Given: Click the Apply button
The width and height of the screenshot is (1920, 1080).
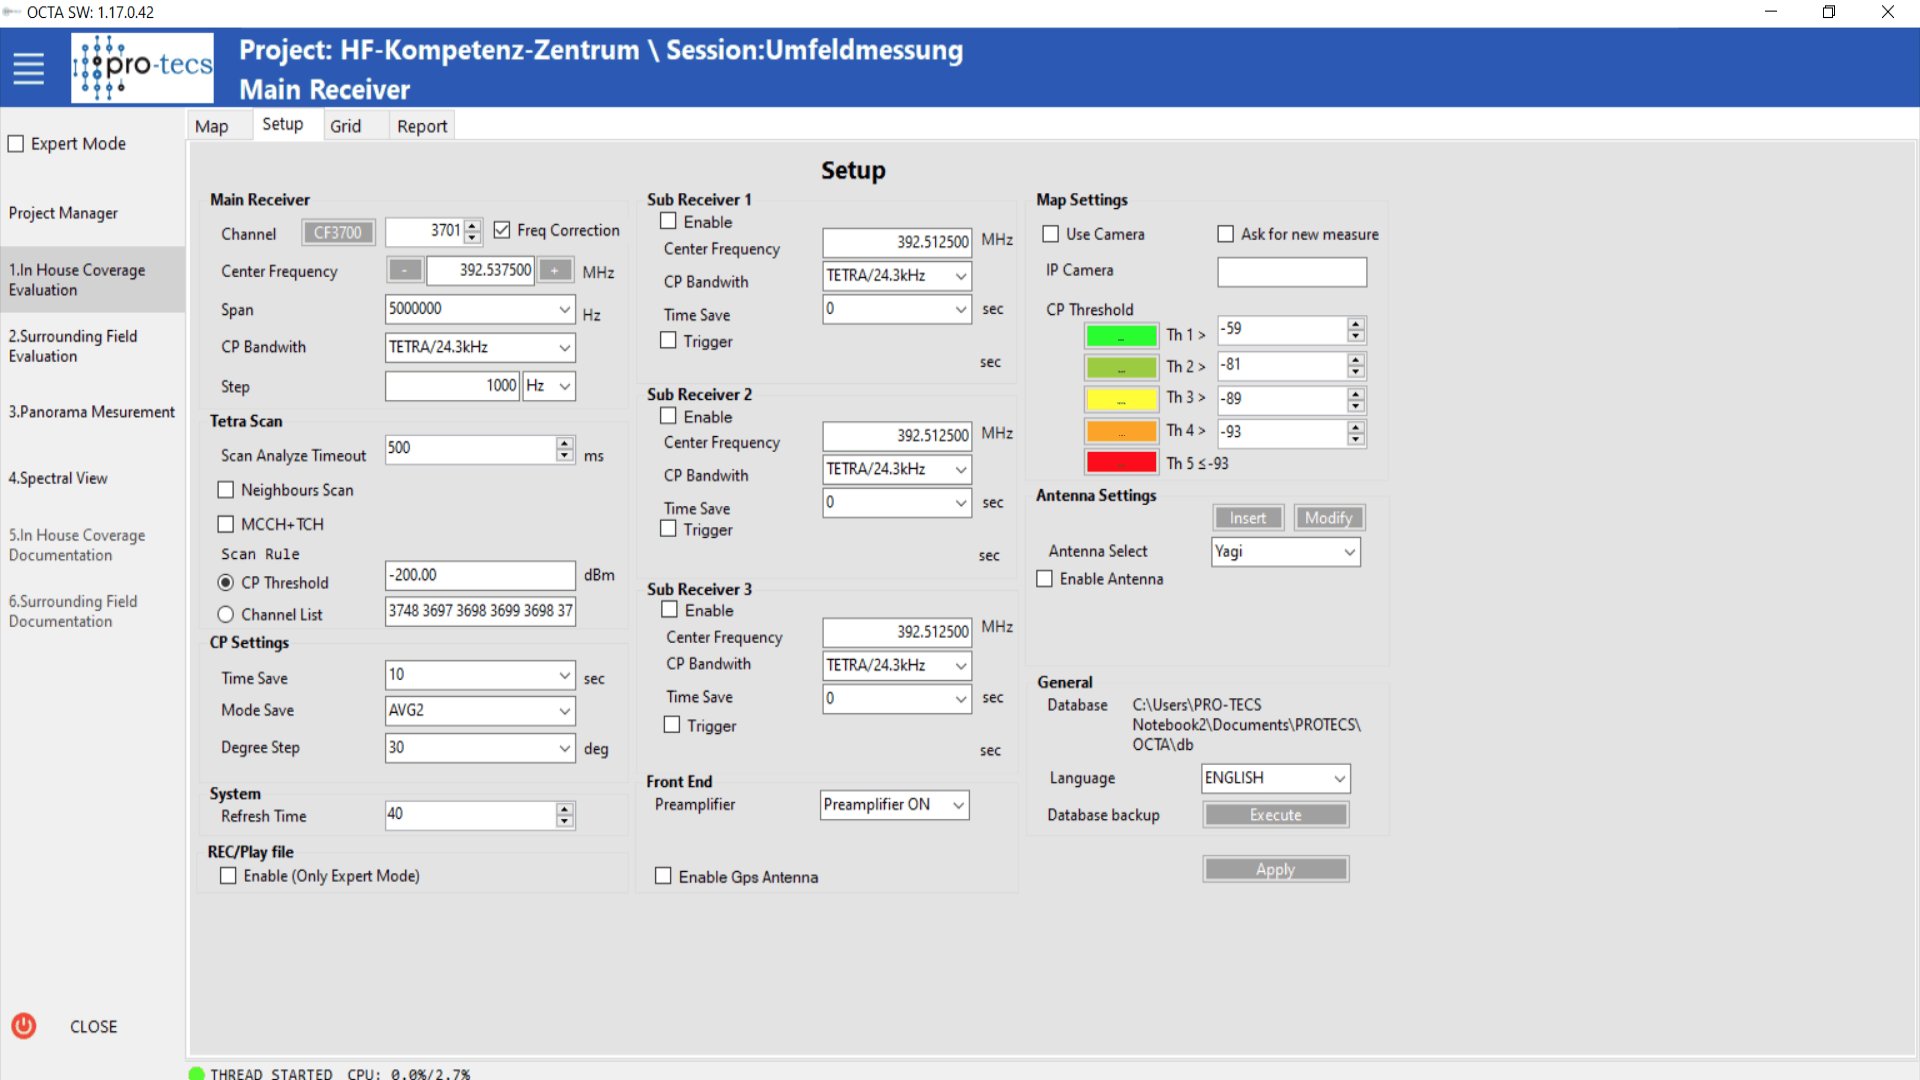Looking at the screenshot, I should coord(1275,869).
